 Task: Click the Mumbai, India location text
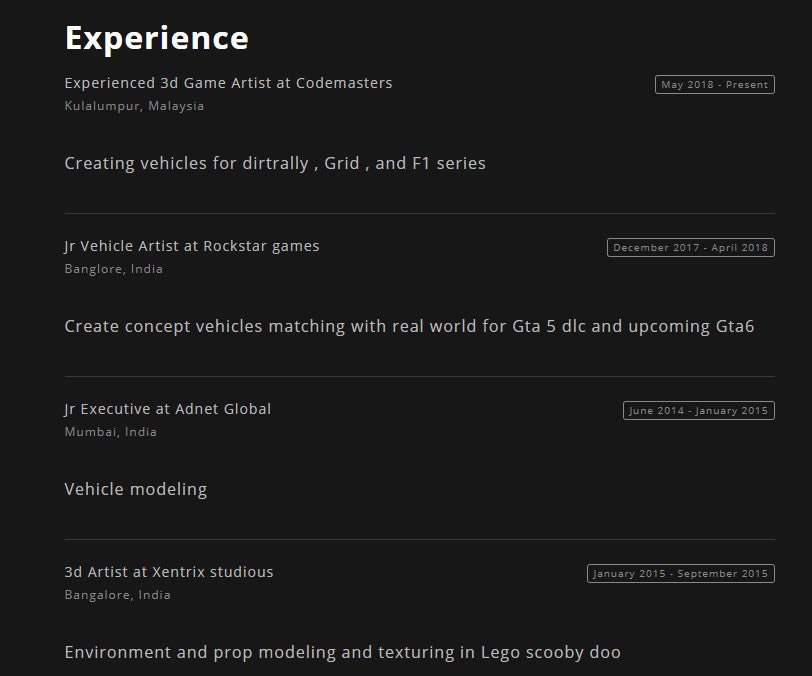point(110,432)
